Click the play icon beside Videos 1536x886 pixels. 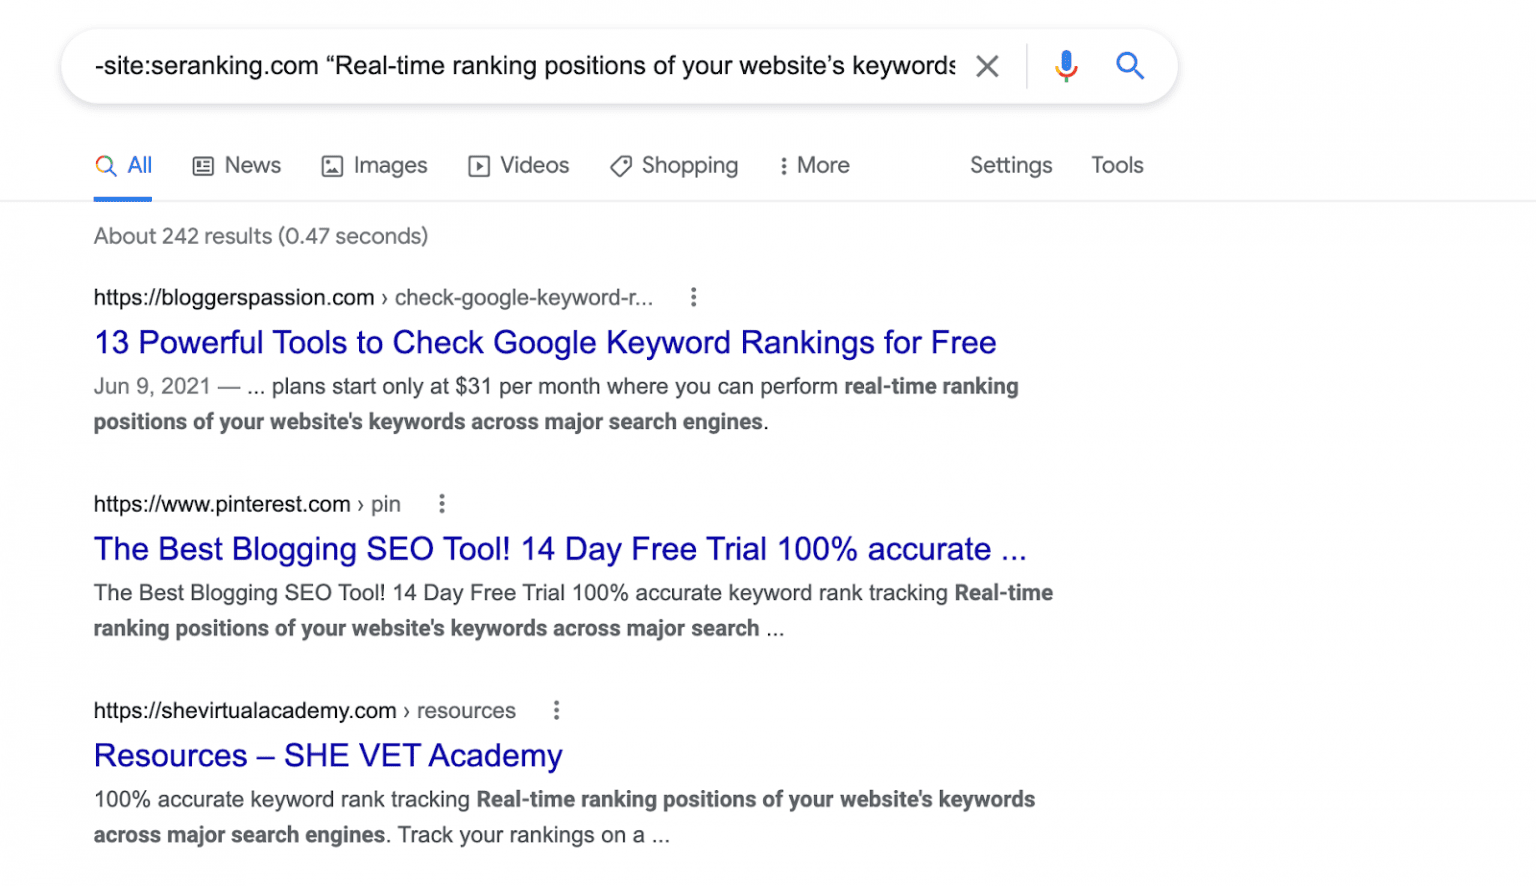coord(479,165)
